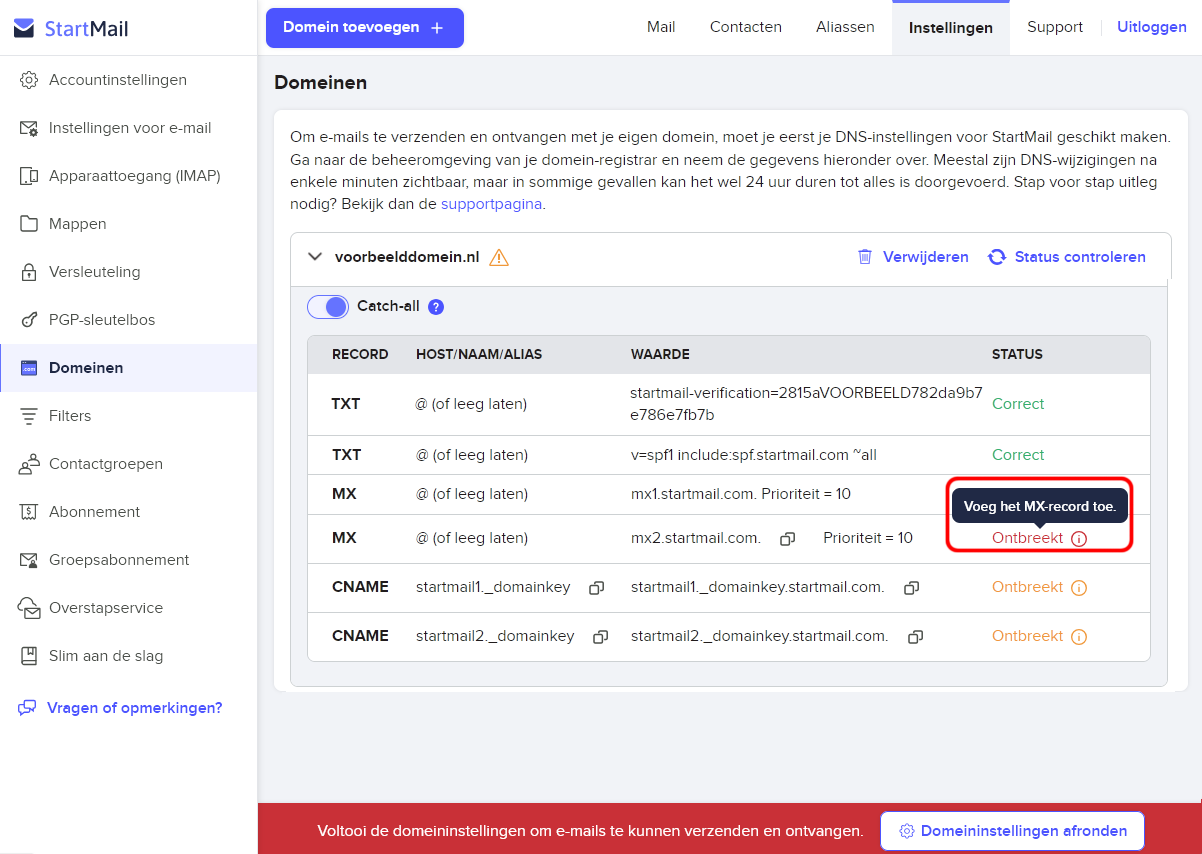Click info icon in startmail2 CNAME status
The height and width of the screenshot is (854, 1202).
[1078, 637]
